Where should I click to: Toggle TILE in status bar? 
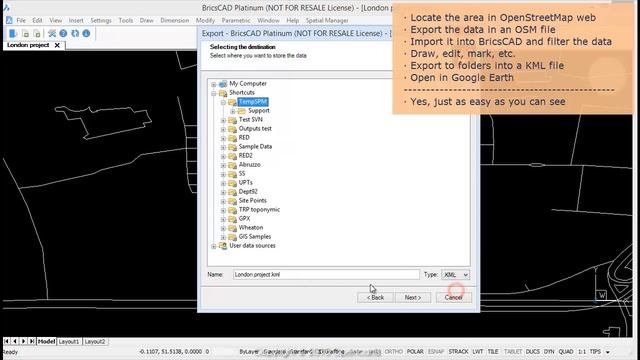pos(493,351)
